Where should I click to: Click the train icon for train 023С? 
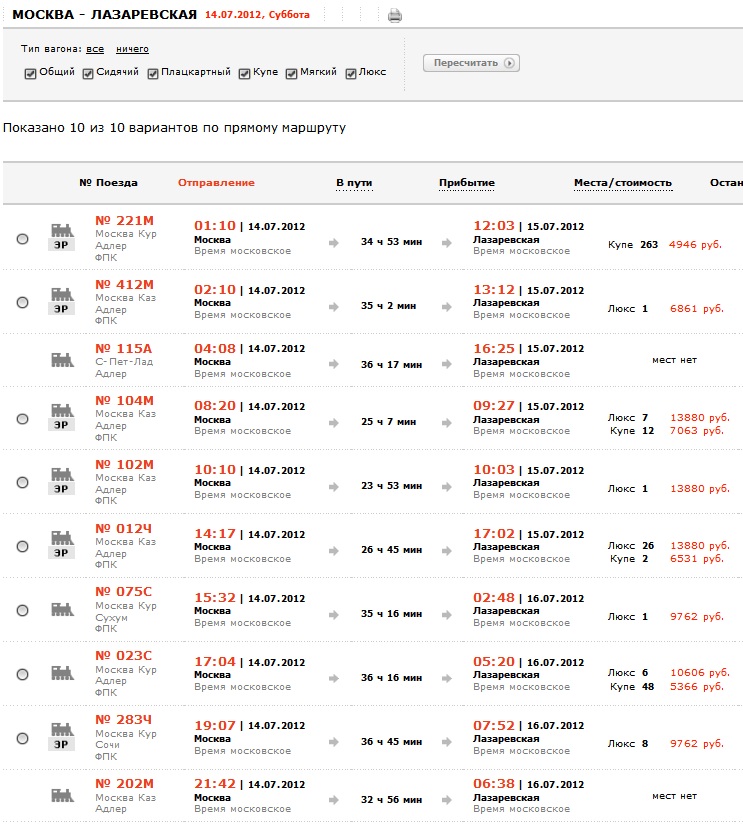pyautogui.click(x=62, y=668)
